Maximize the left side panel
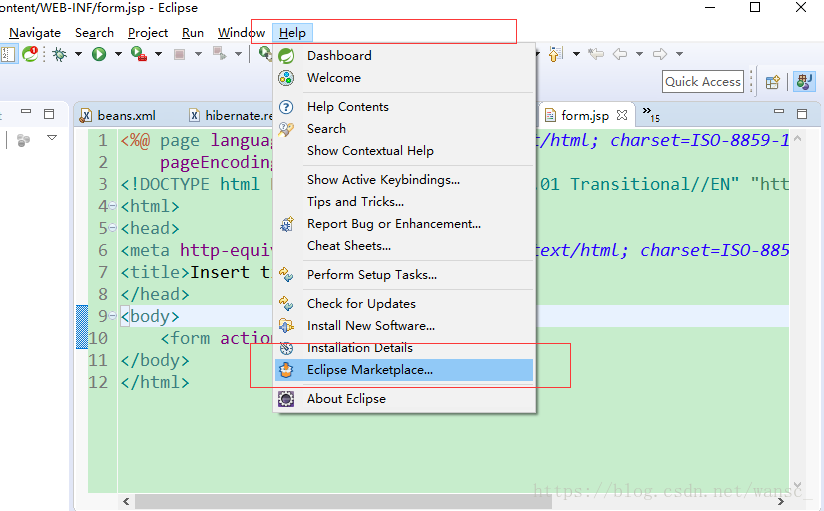Viewport: 824px width, 511px height. tap(49, 114)
